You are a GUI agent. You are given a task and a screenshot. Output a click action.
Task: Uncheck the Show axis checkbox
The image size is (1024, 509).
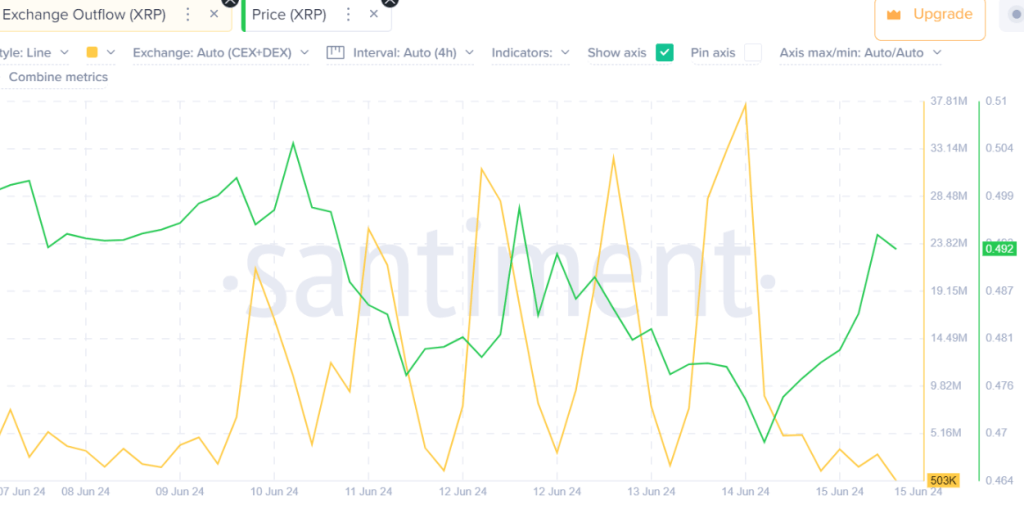[x=665, y=52]
